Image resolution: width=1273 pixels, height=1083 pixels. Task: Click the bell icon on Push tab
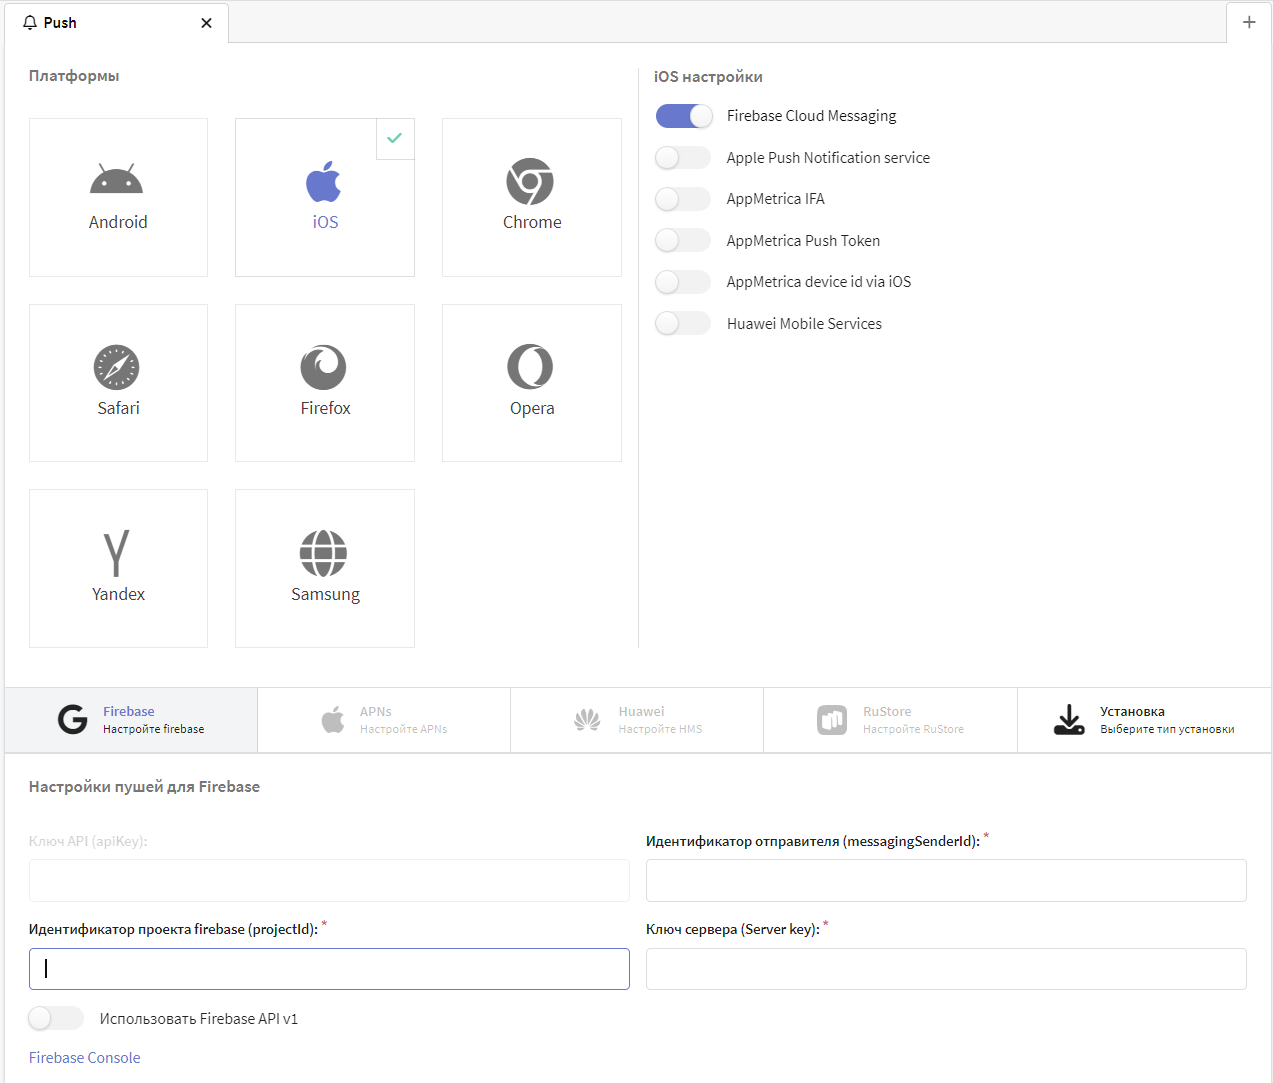pos(29,23)
